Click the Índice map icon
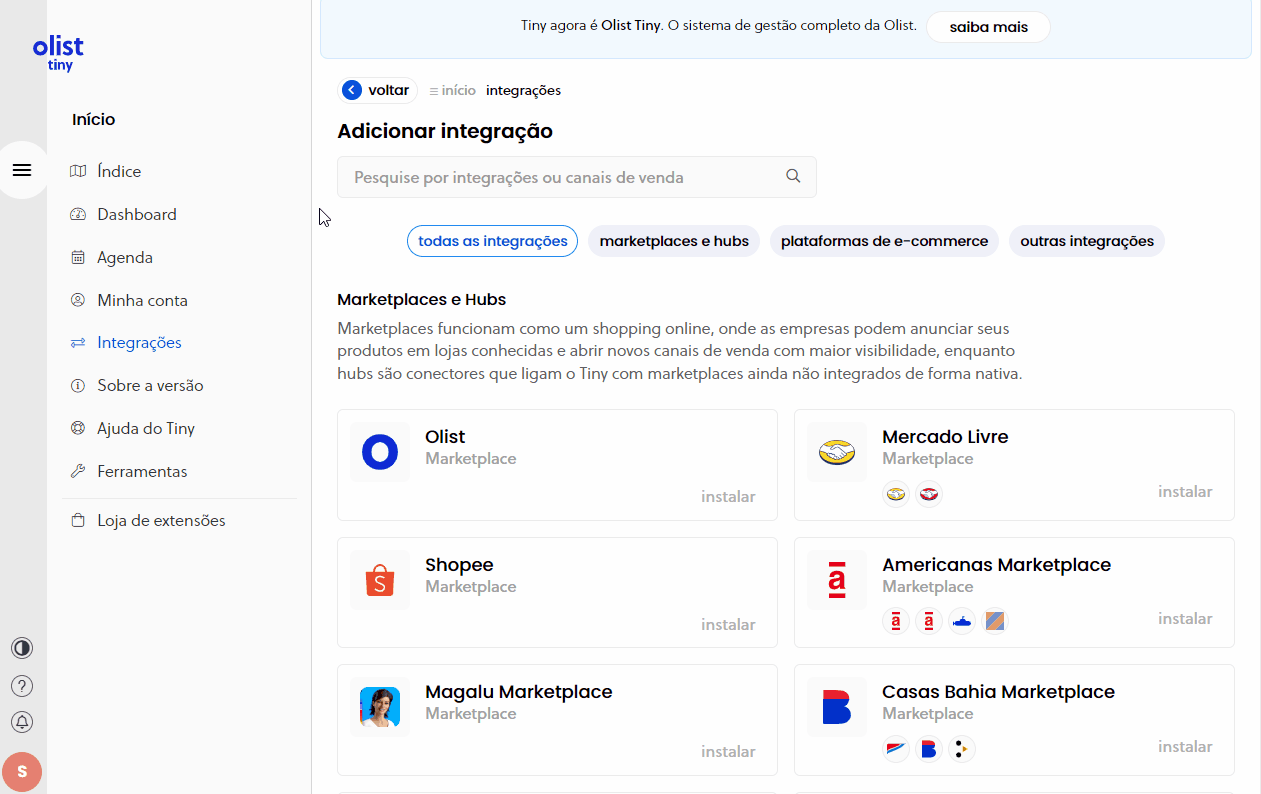The image size is (1261, 794). 78,171
